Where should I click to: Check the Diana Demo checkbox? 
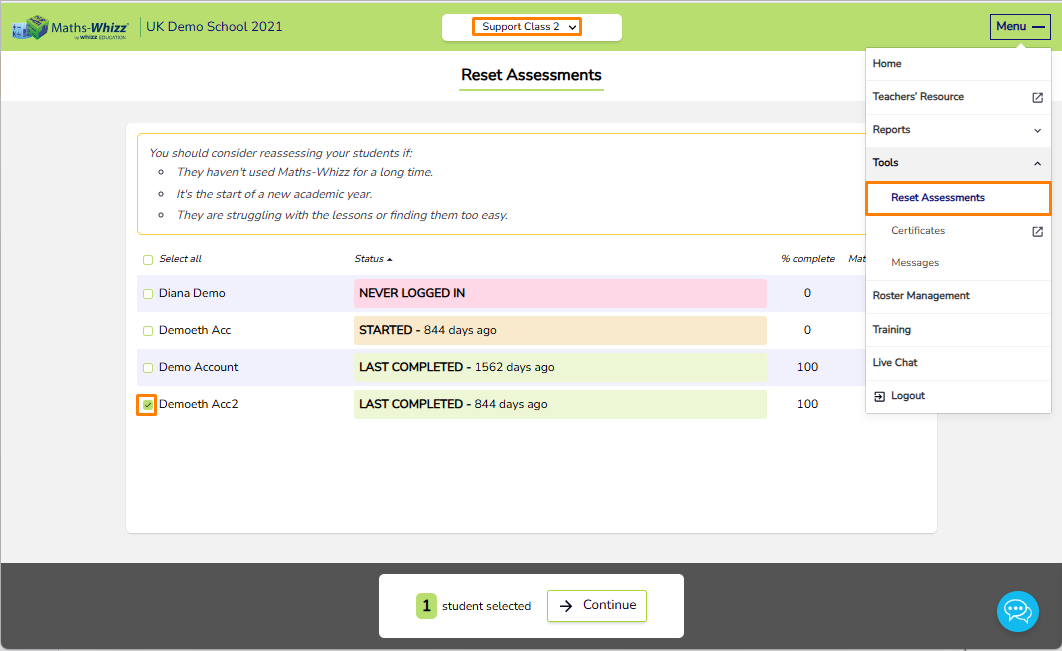point(148,294)
